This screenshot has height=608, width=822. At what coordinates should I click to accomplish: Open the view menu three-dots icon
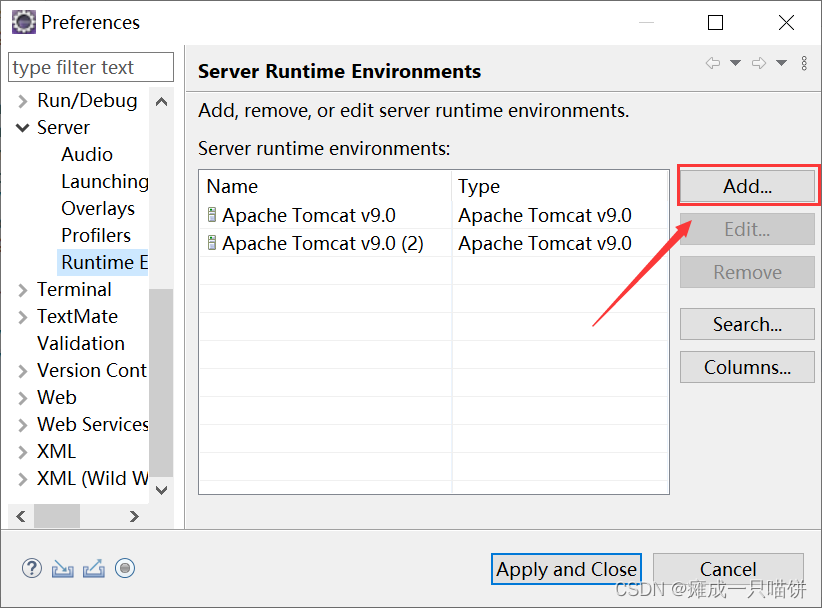pos(804,63)
